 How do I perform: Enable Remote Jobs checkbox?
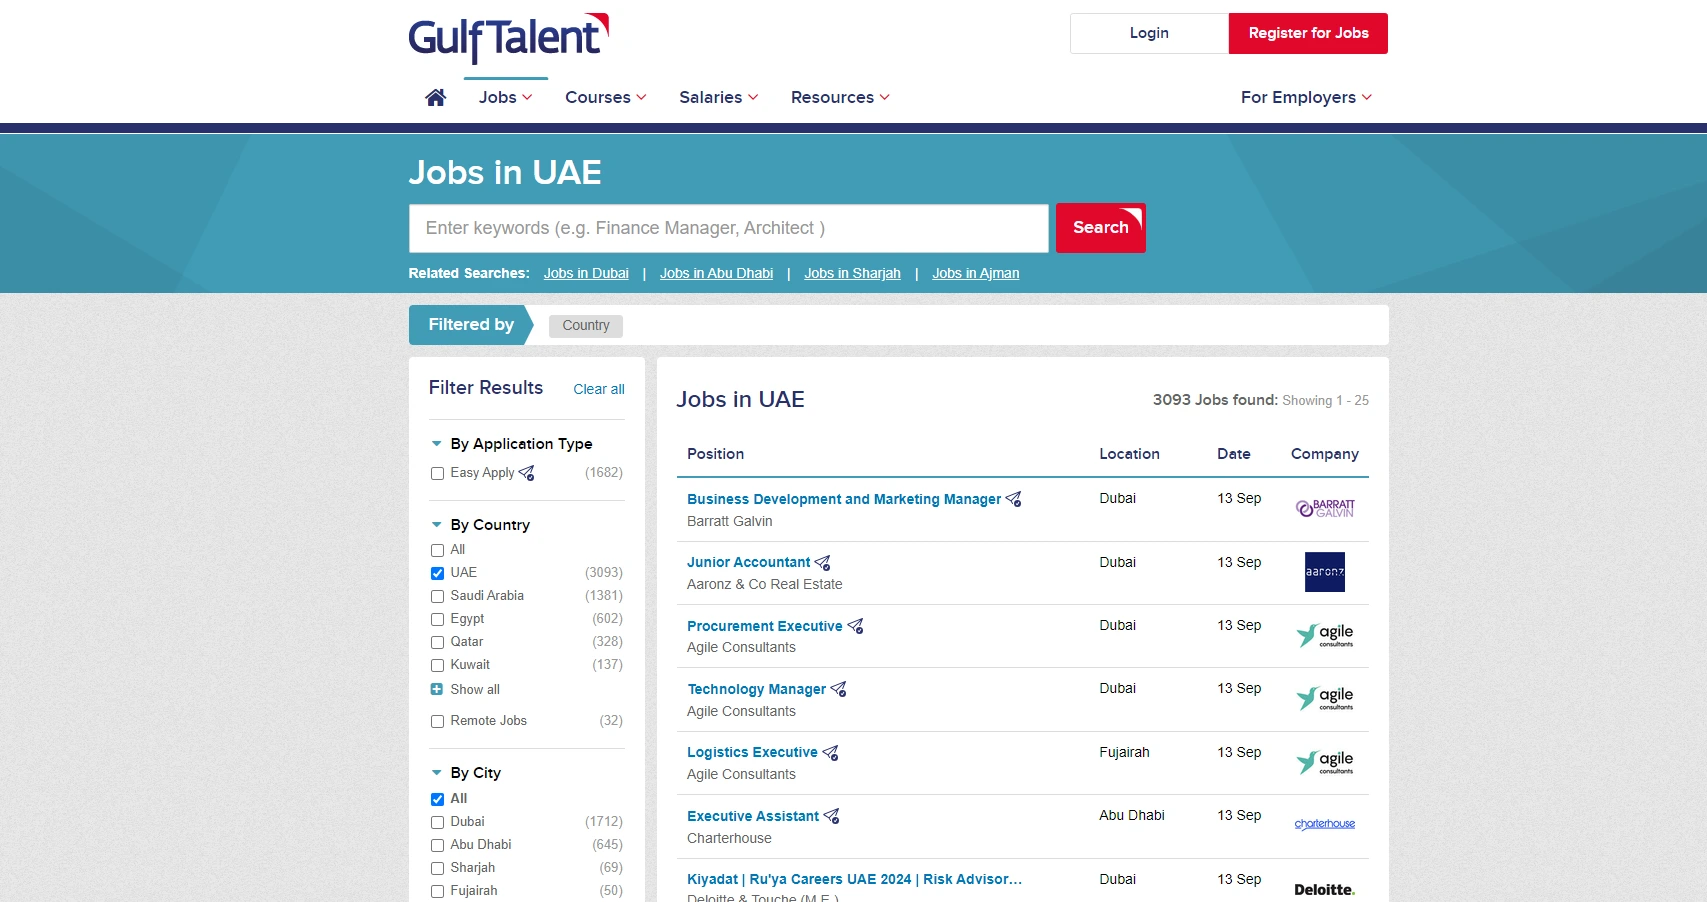click(437, 721)
